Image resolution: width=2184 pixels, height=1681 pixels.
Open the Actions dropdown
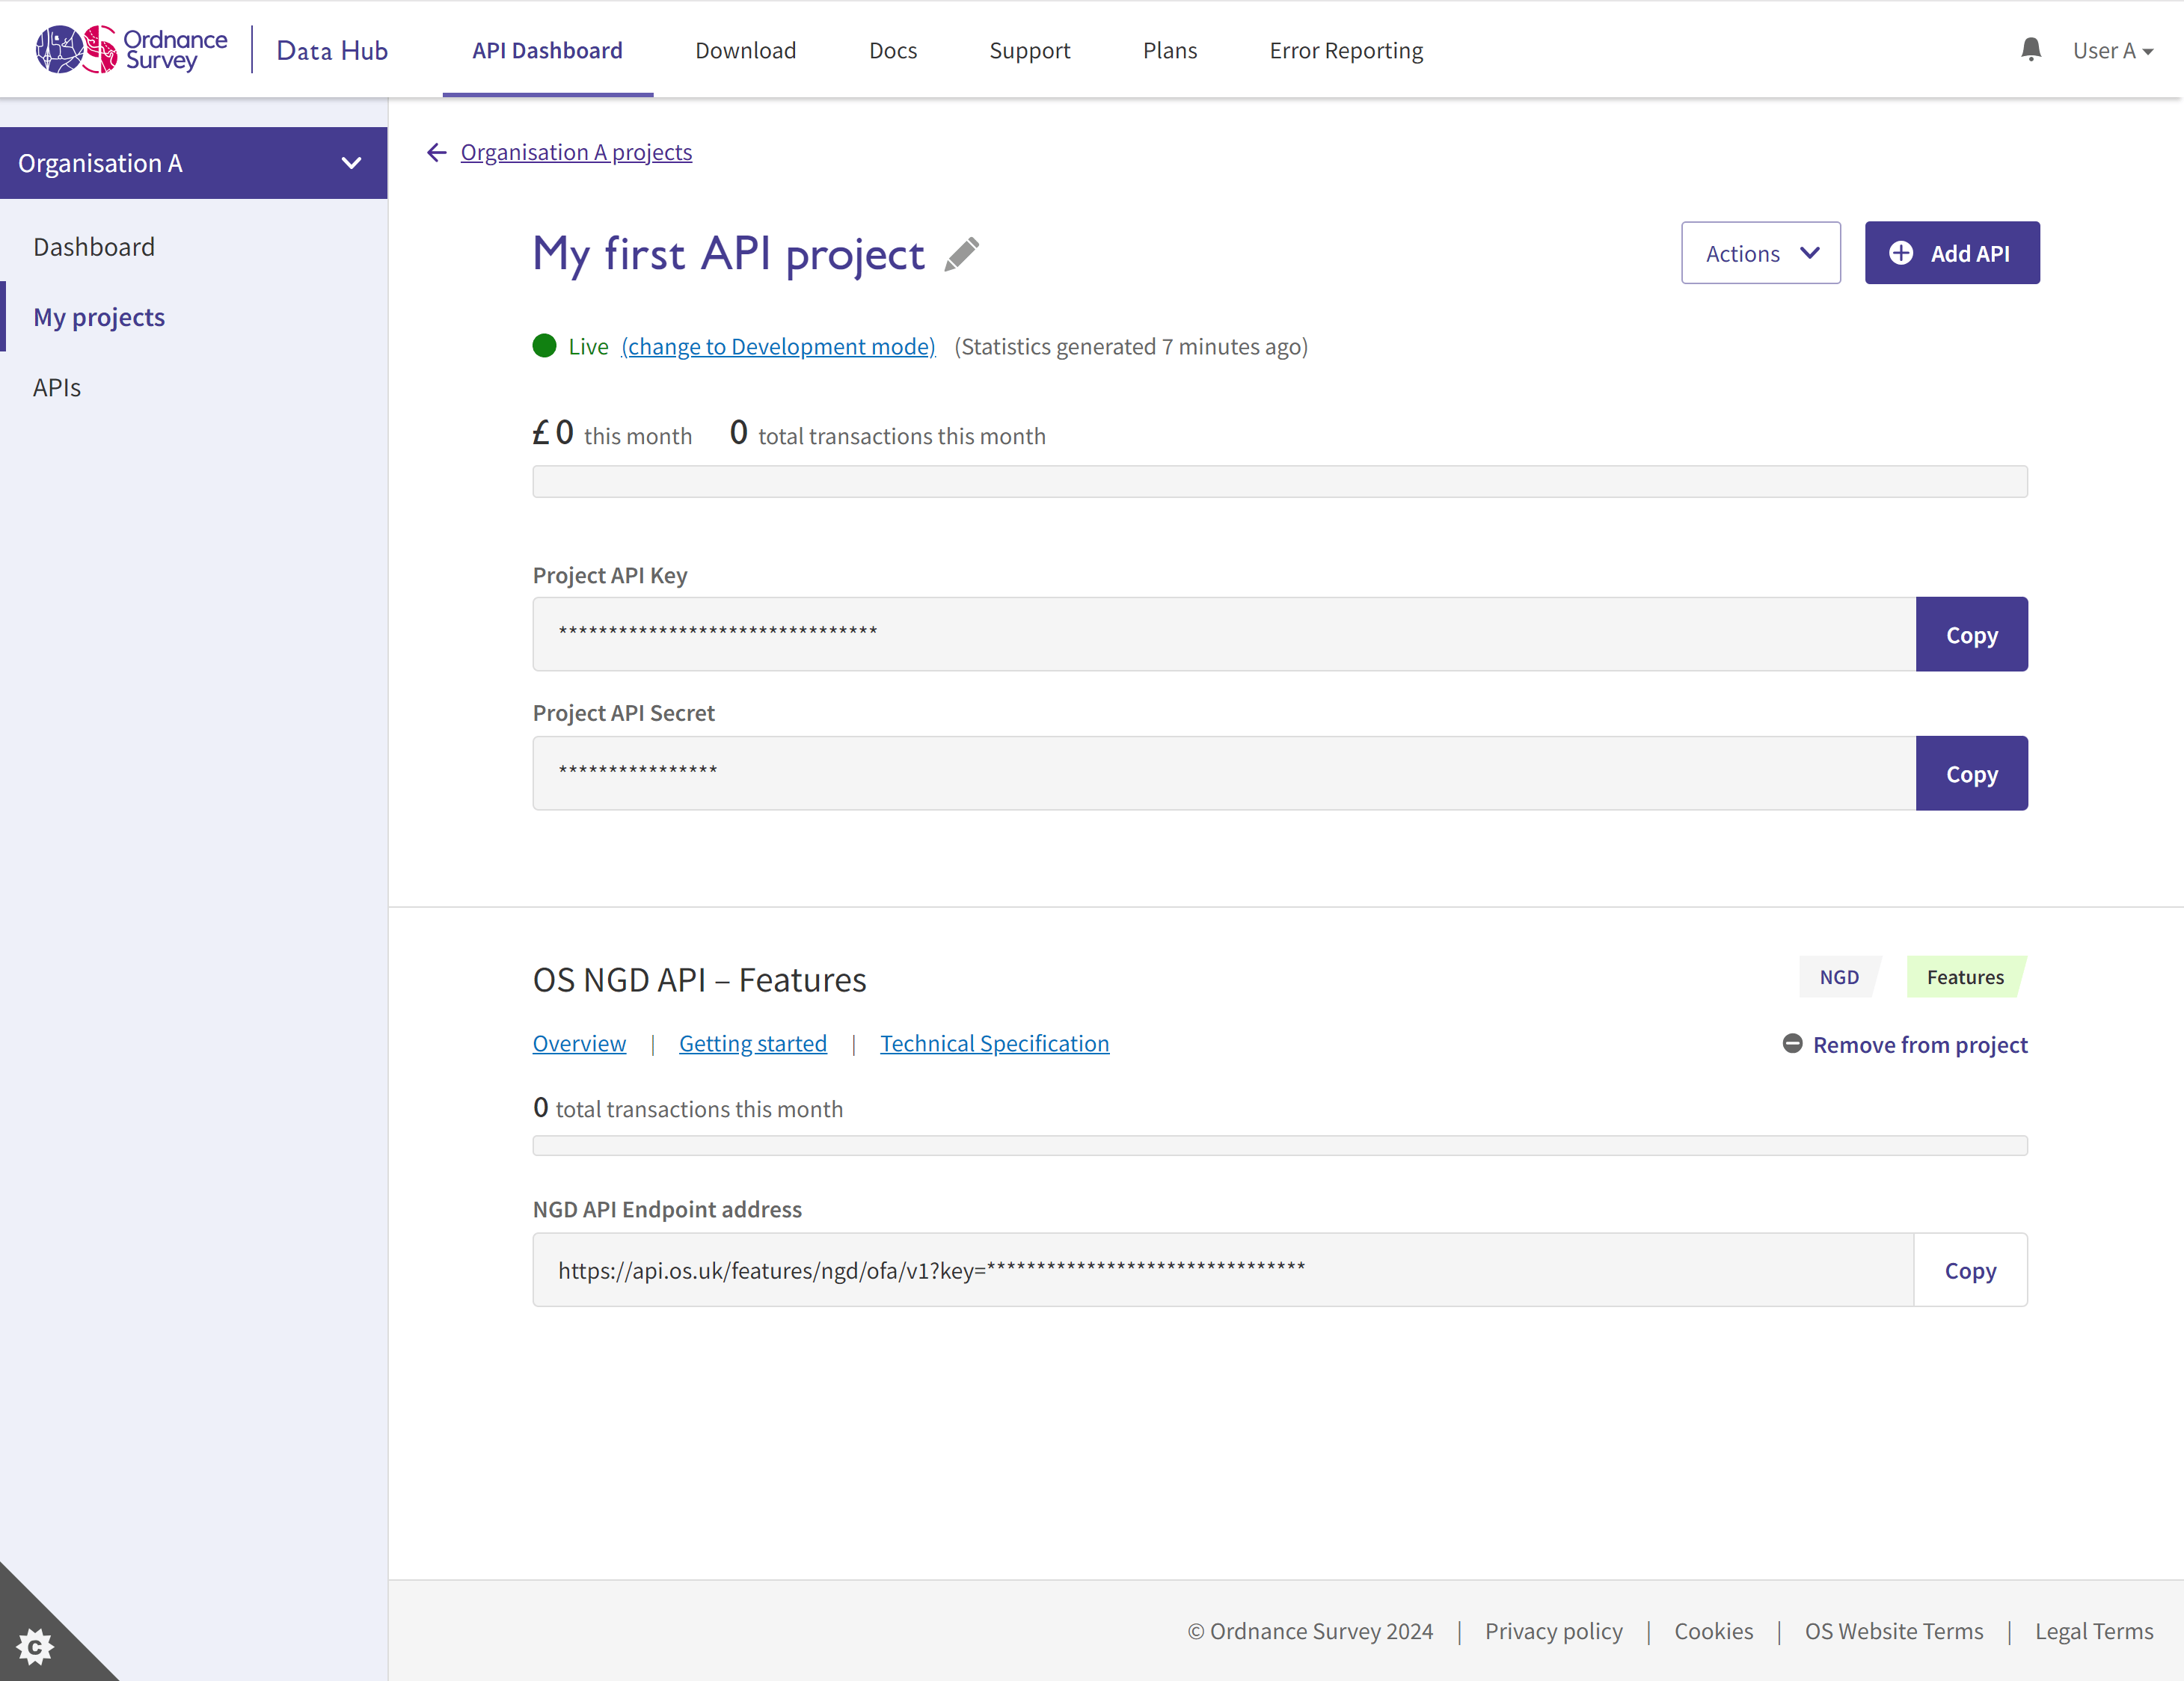[1760, 253]
